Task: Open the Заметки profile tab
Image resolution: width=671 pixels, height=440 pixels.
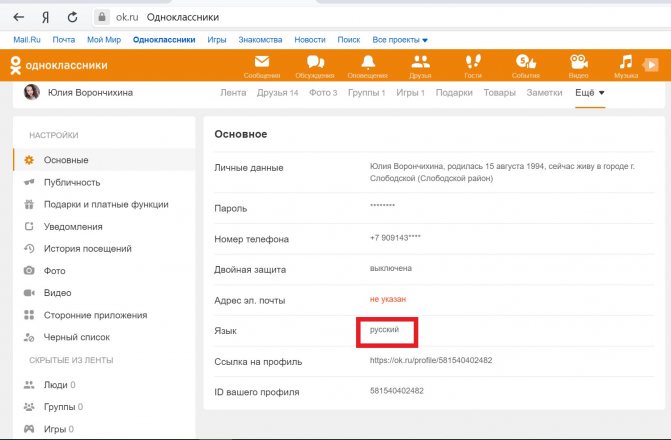Action: 544,93
